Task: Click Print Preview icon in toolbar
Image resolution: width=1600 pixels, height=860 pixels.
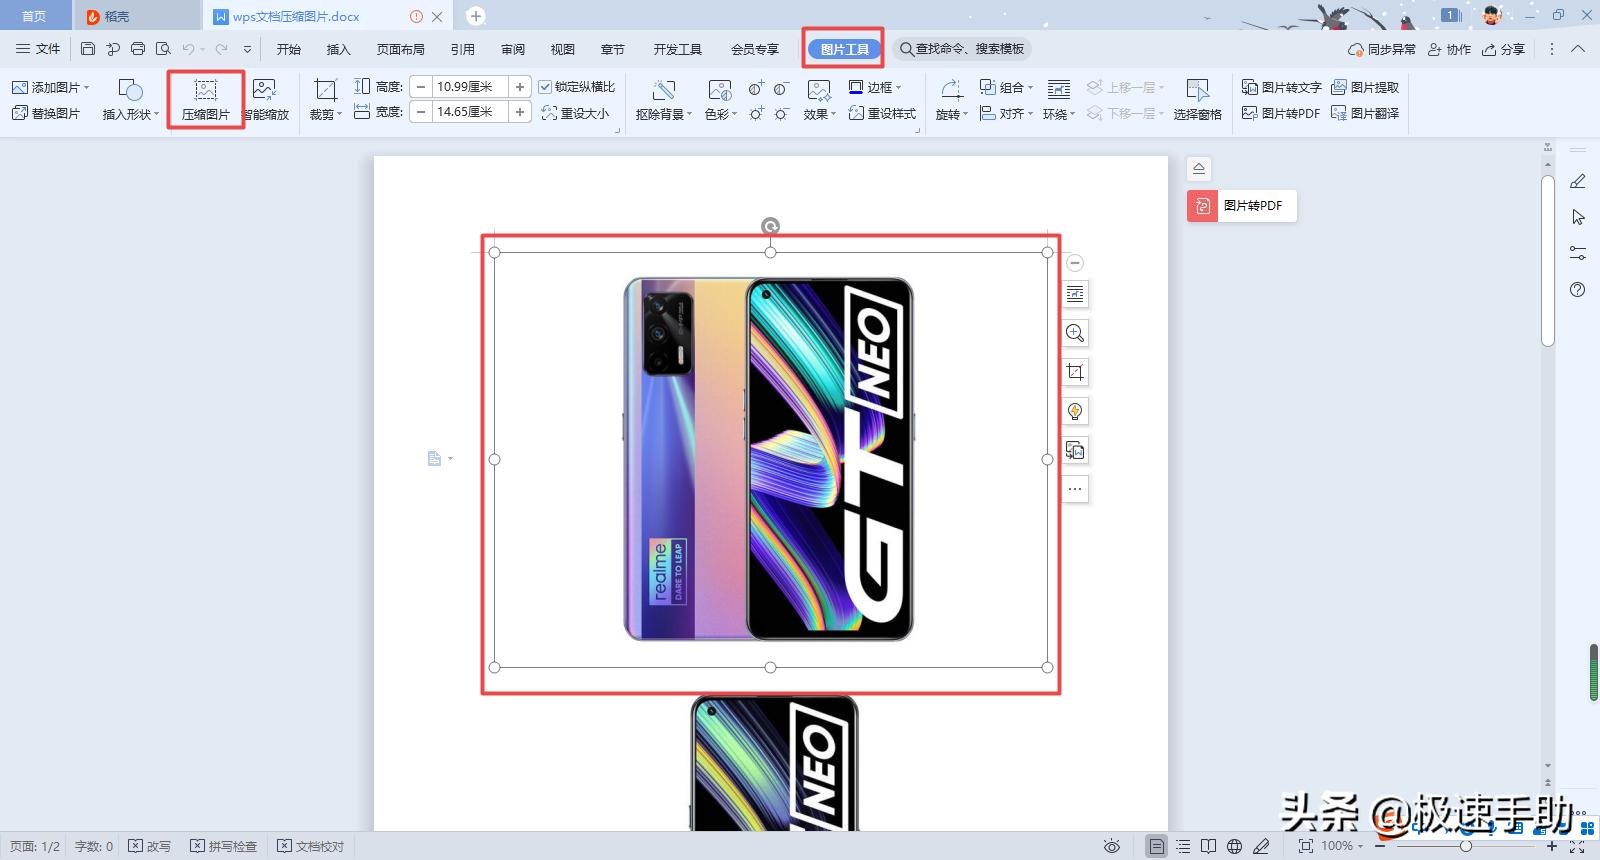Action: click(163, 49)
